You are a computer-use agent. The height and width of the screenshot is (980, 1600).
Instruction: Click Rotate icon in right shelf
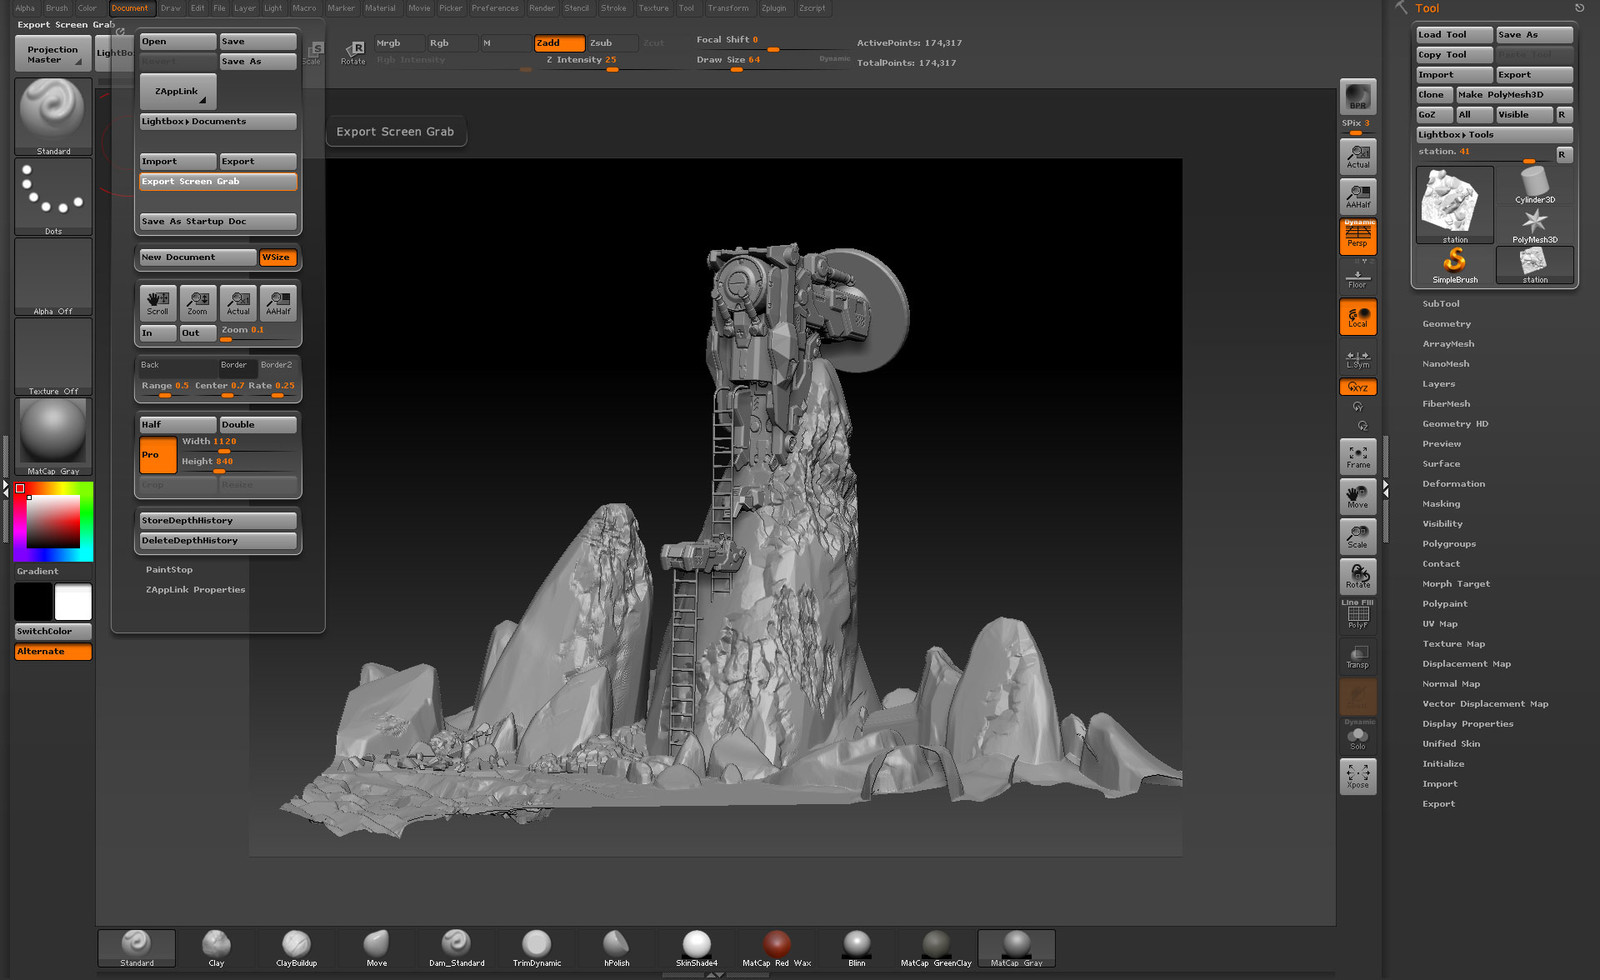pos(1358,576)
